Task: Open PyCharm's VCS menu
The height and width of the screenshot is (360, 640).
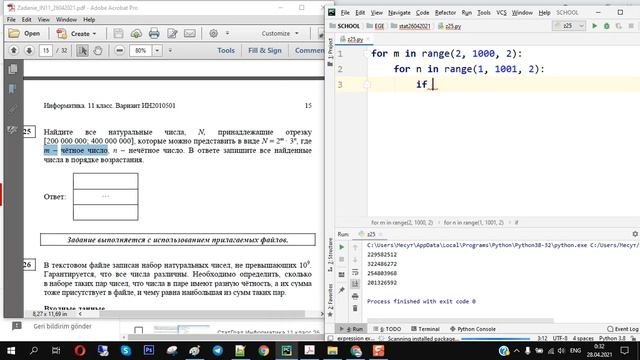Action: point(501,13)
